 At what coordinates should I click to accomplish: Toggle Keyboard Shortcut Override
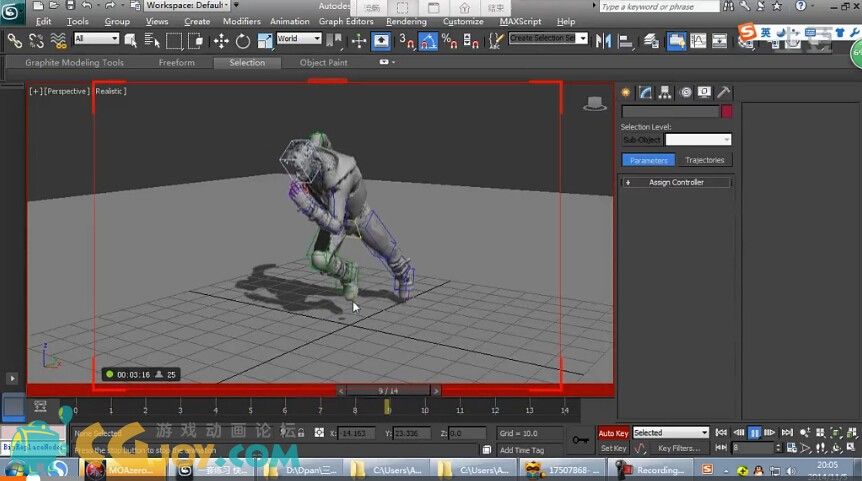coord(380,41)
